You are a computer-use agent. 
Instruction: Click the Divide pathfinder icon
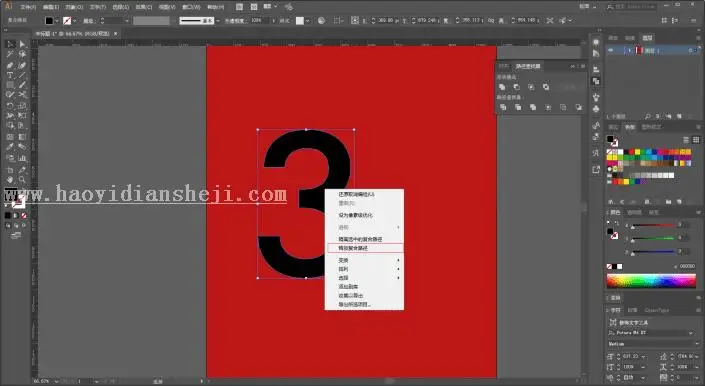point(503,107)
